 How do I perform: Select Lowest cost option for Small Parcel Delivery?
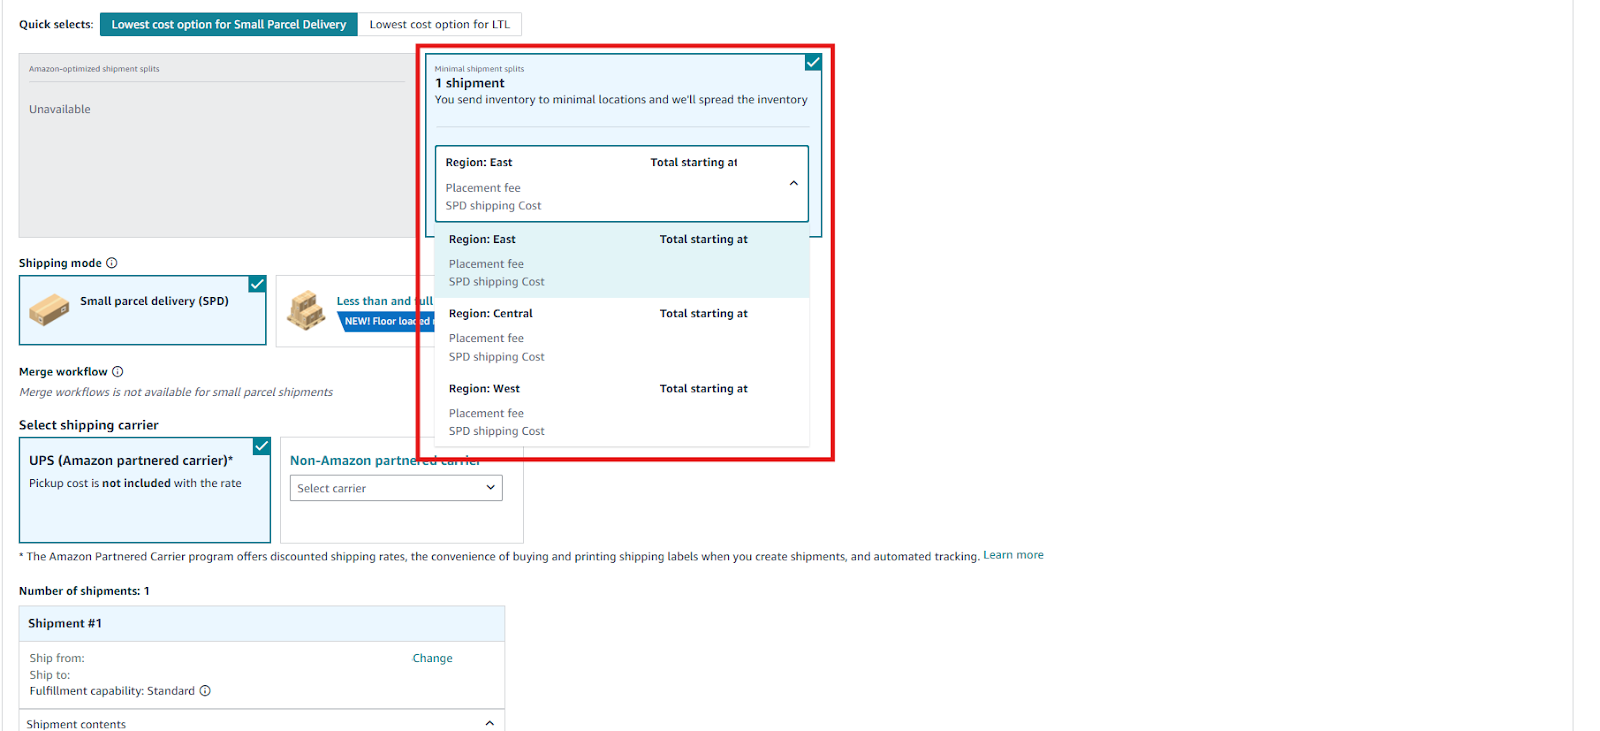(x=228, y=24)
